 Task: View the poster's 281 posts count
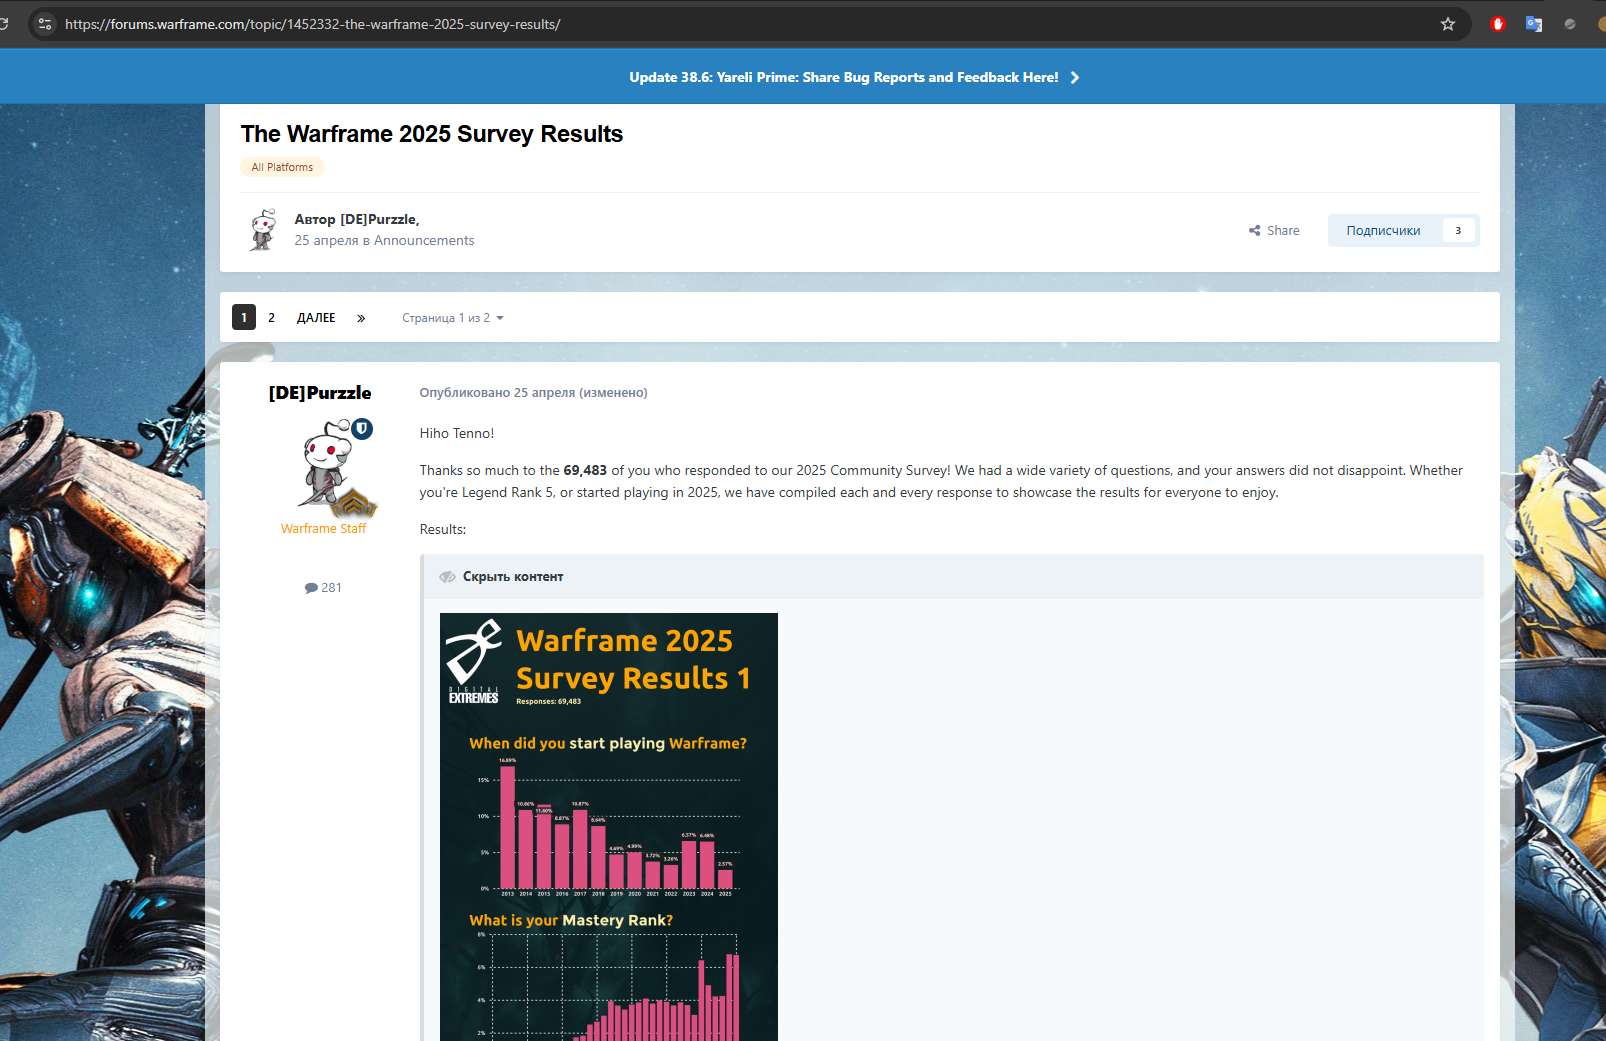tap(323, 587)
